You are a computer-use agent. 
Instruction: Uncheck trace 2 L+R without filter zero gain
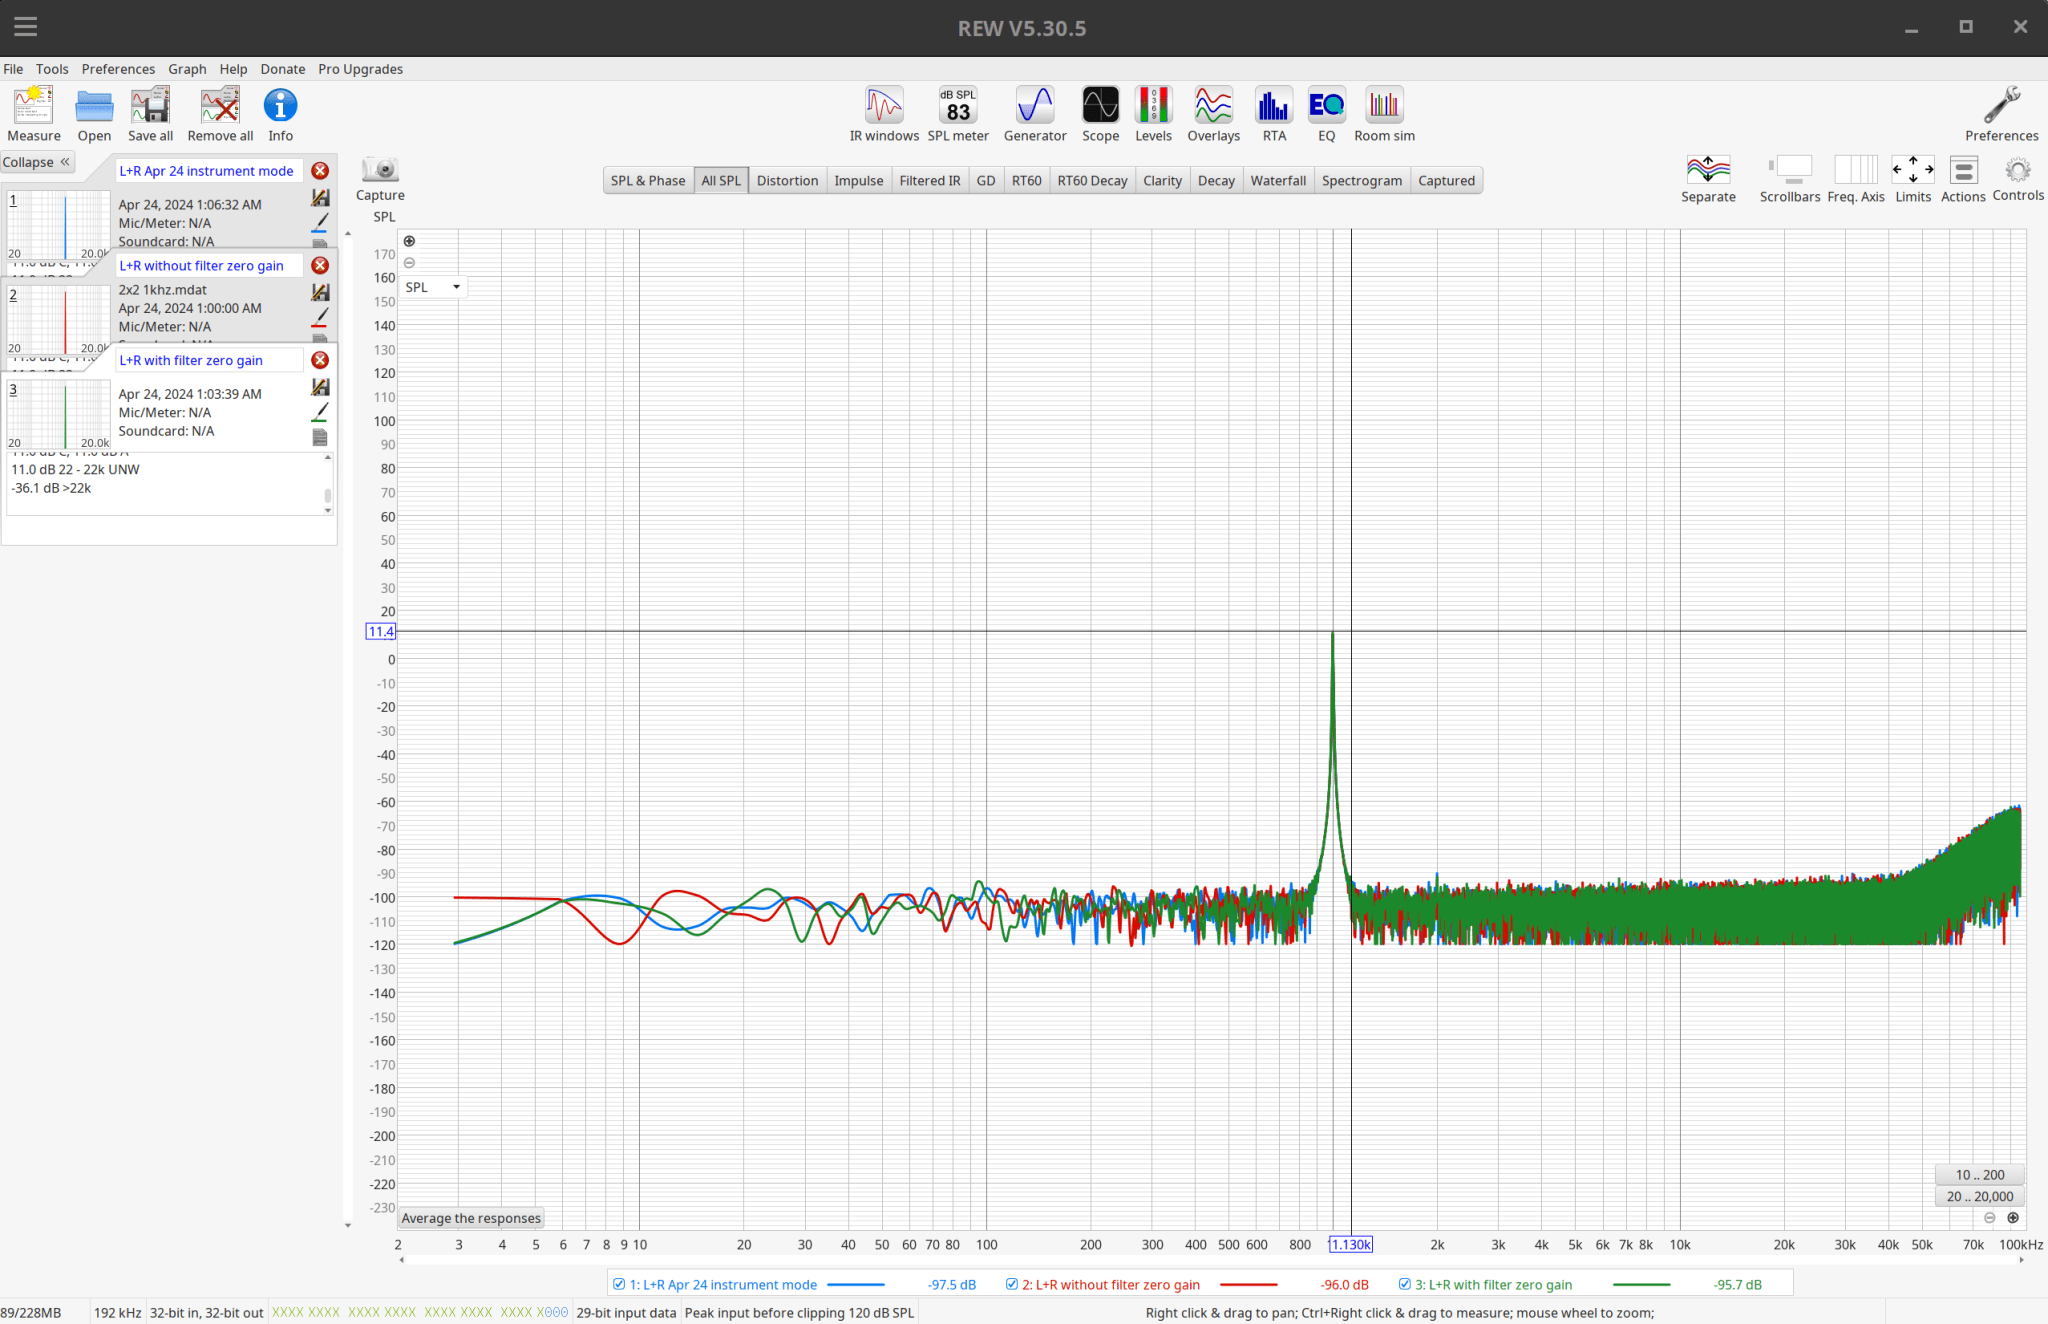point(1012,1285)
